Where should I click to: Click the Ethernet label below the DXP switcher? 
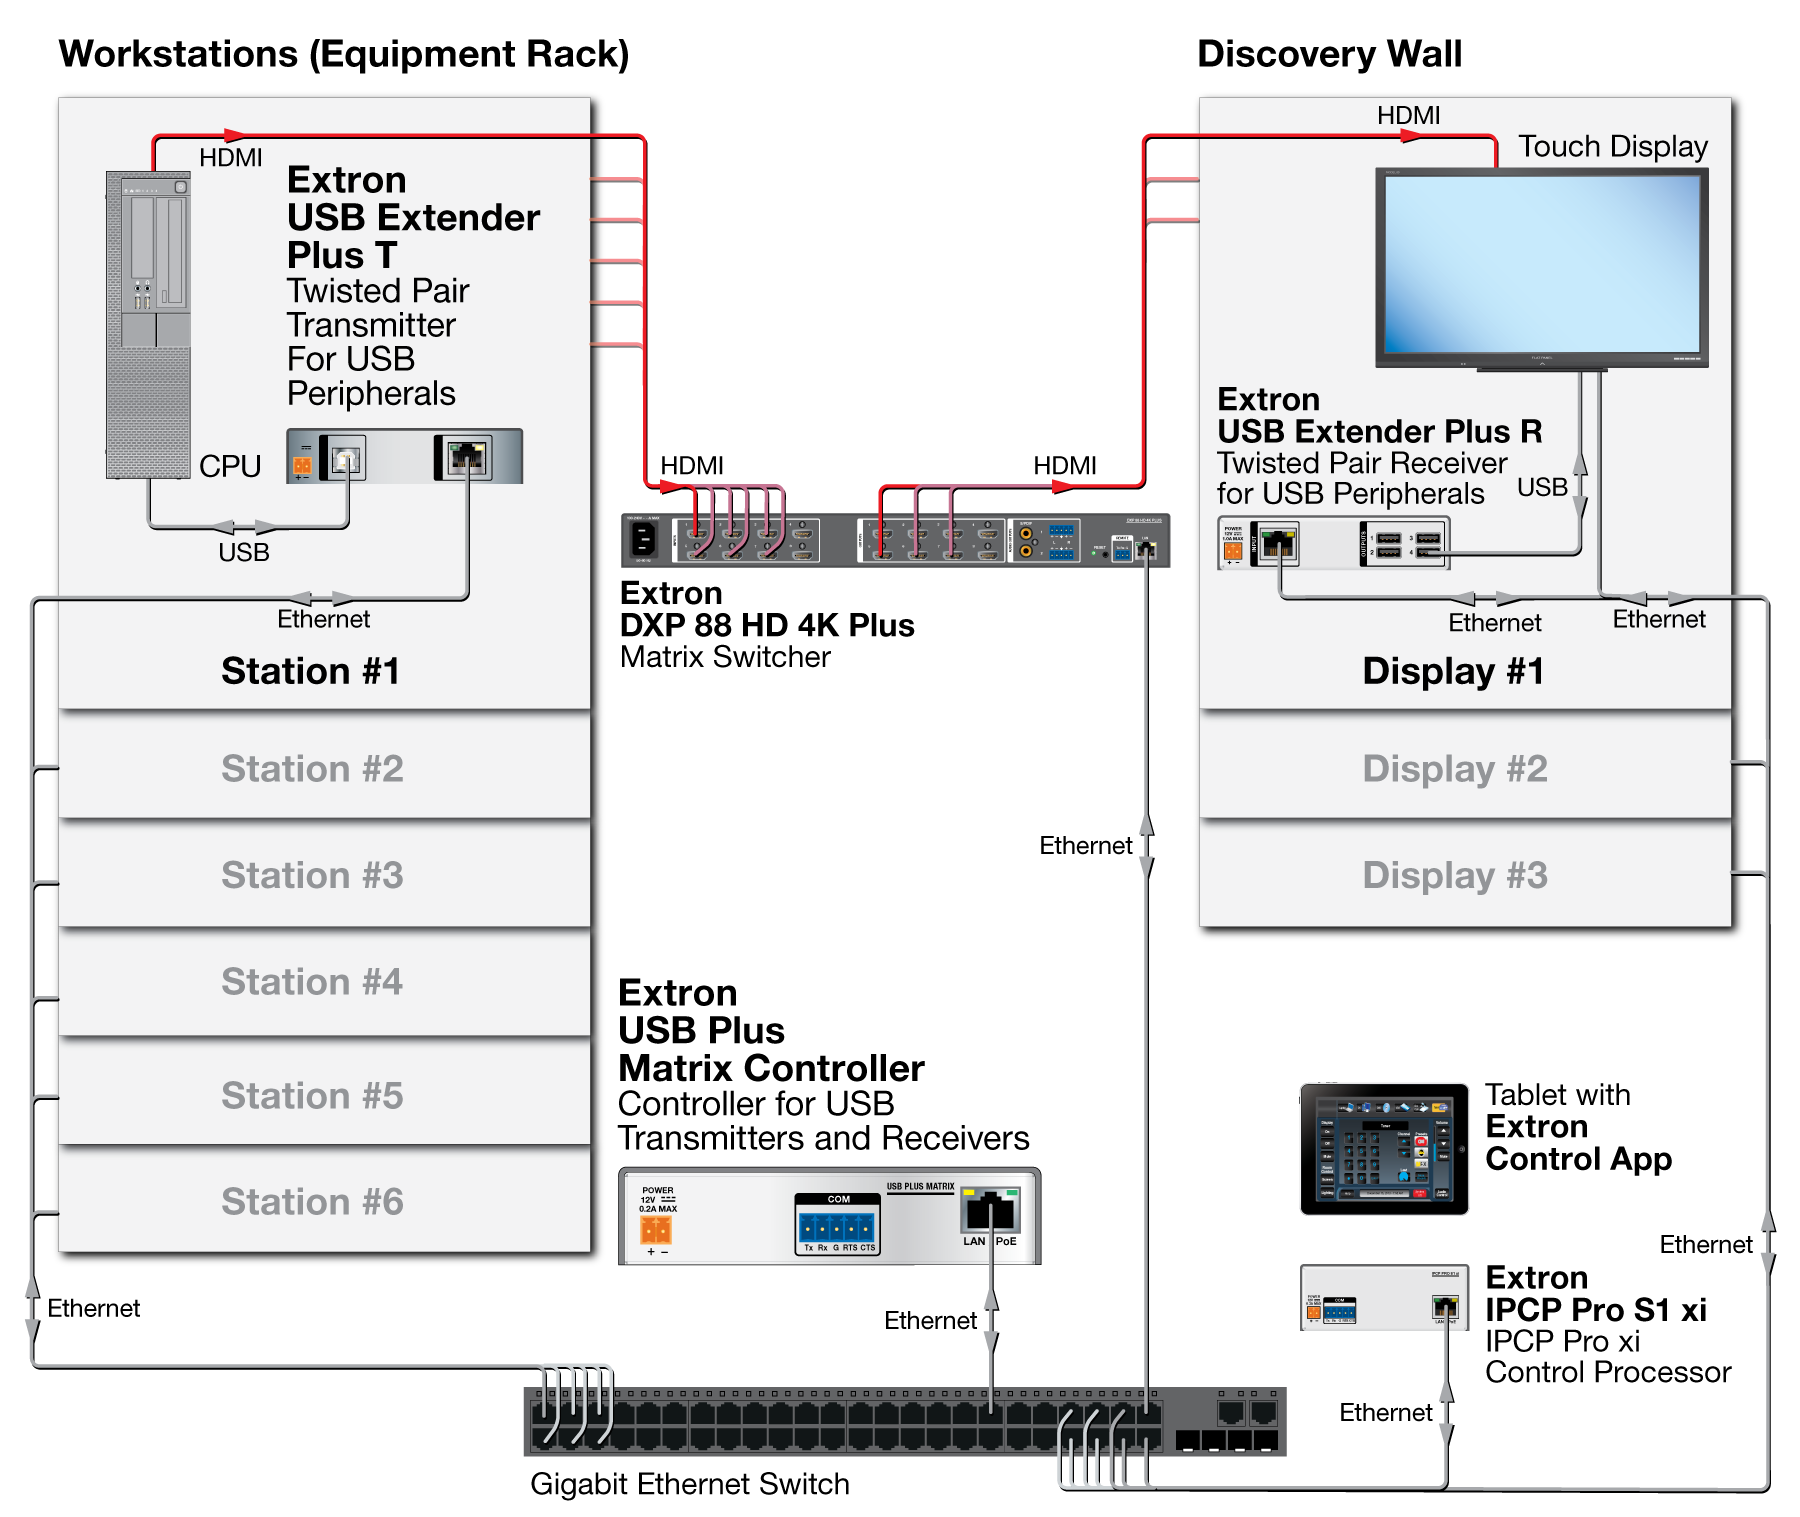[1086, 846]
